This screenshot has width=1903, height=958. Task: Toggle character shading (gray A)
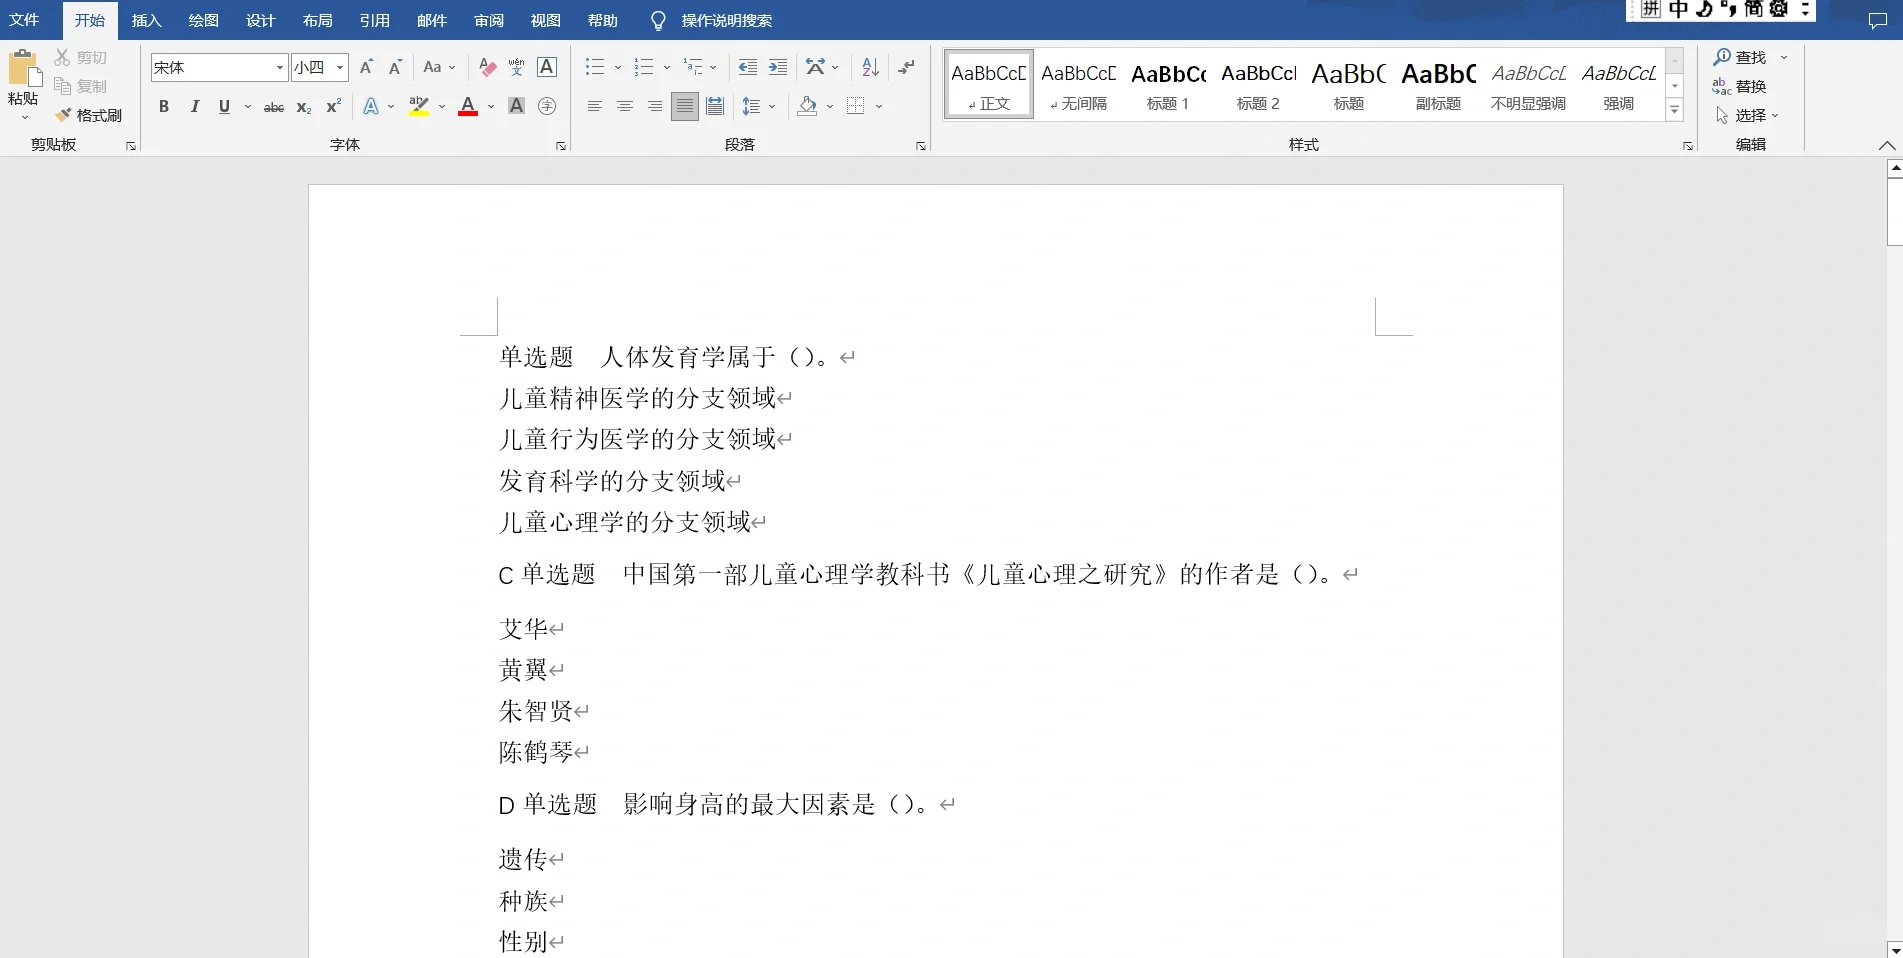516,106
